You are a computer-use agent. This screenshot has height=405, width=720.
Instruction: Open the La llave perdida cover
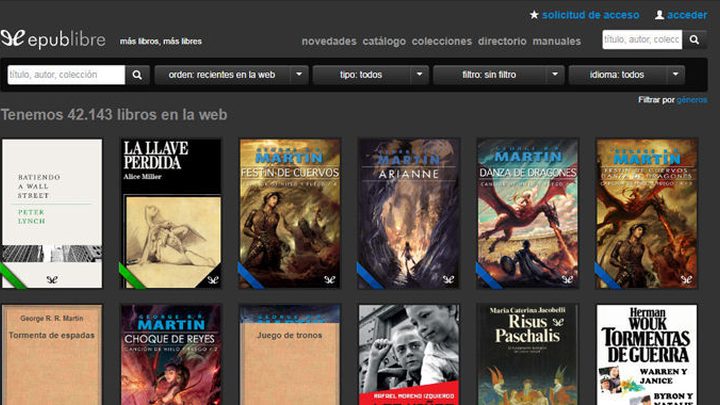(171, 214)
